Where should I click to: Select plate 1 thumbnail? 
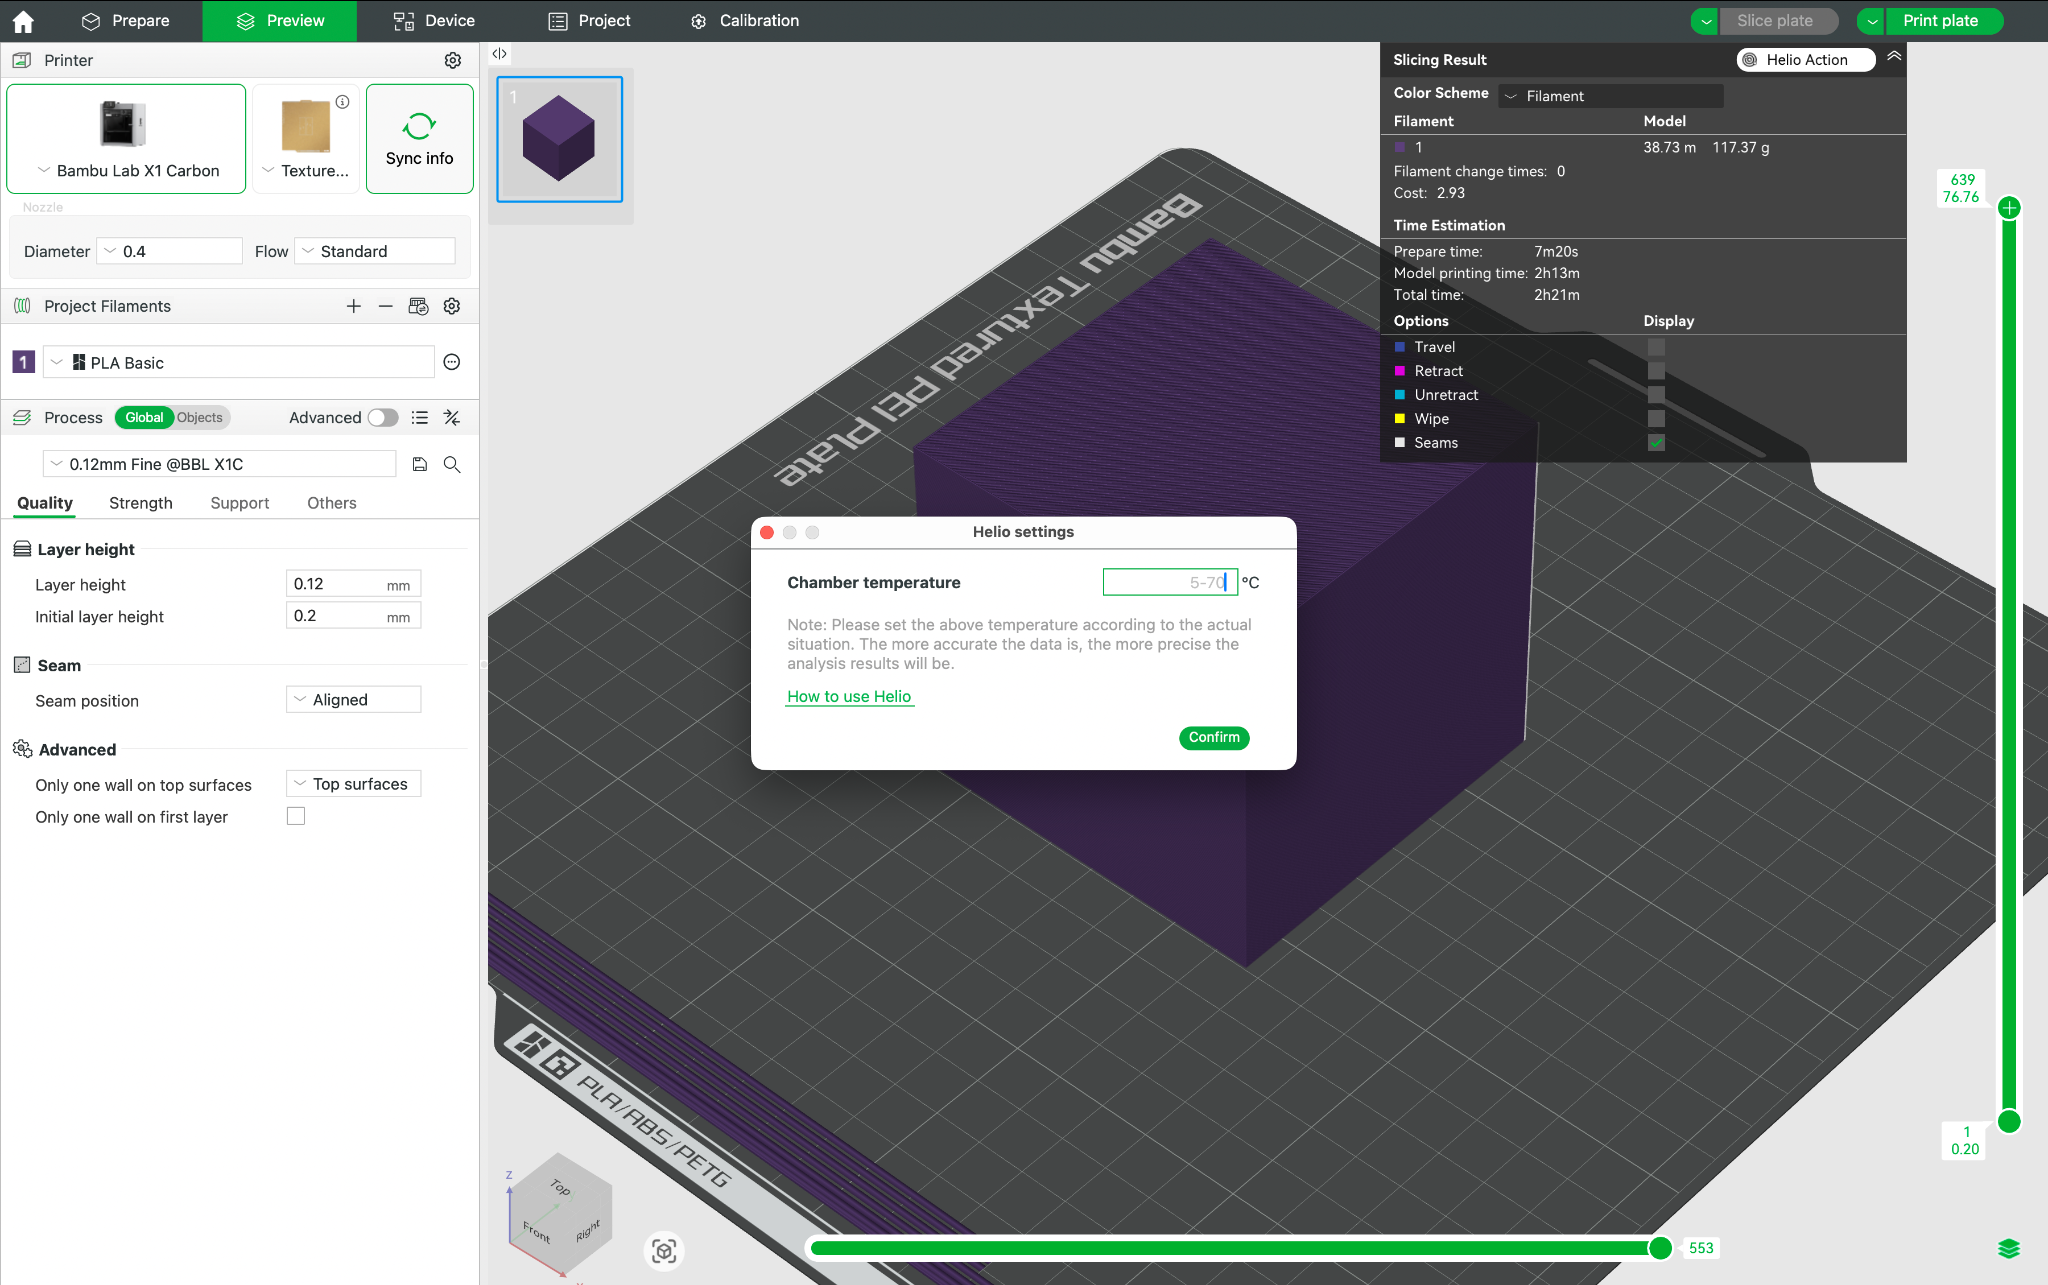[x=560, y=139]
